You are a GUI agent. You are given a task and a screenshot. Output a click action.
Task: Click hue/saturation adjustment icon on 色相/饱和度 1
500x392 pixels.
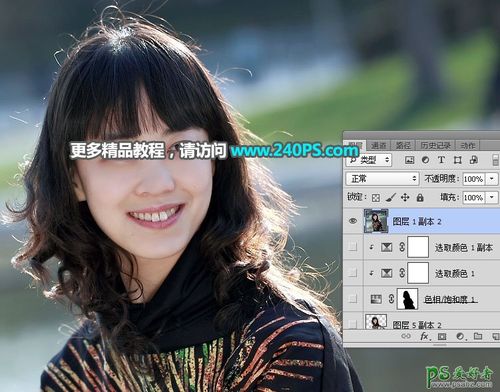click(x=376, y=299)
